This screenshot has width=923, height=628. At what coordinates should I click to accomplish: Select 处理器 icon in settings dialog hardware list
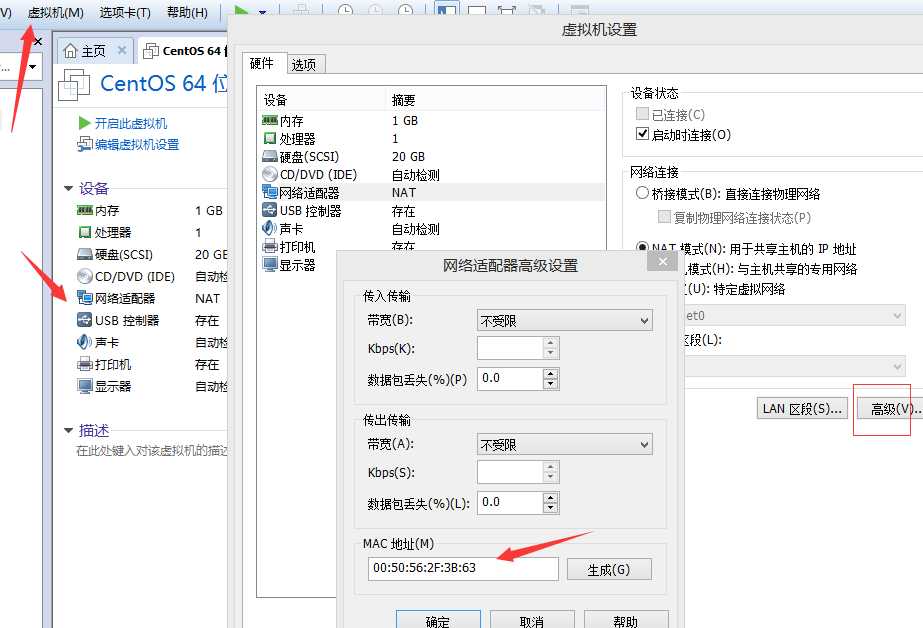(x=270, y=138)
